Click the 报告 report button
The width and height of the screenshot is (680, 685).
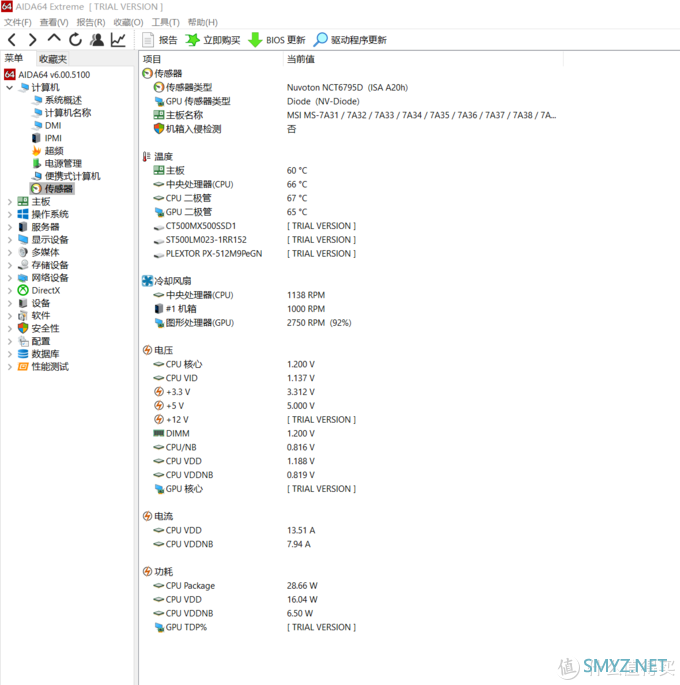point(159,40)
